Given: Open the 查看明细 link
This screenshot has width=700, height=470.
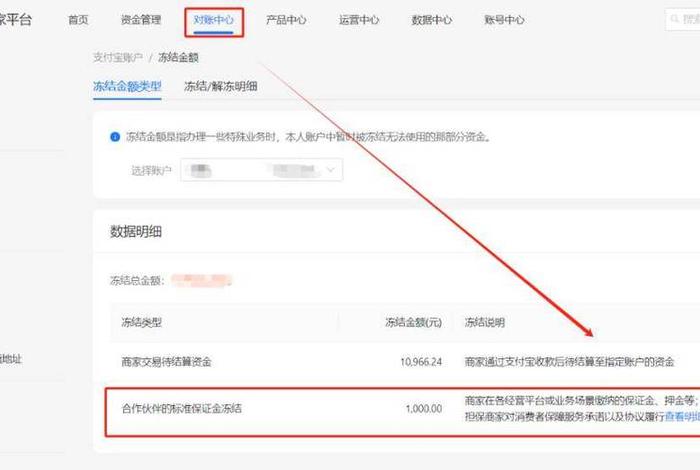Looking at the screenshot, I should [x=683, y=416].
